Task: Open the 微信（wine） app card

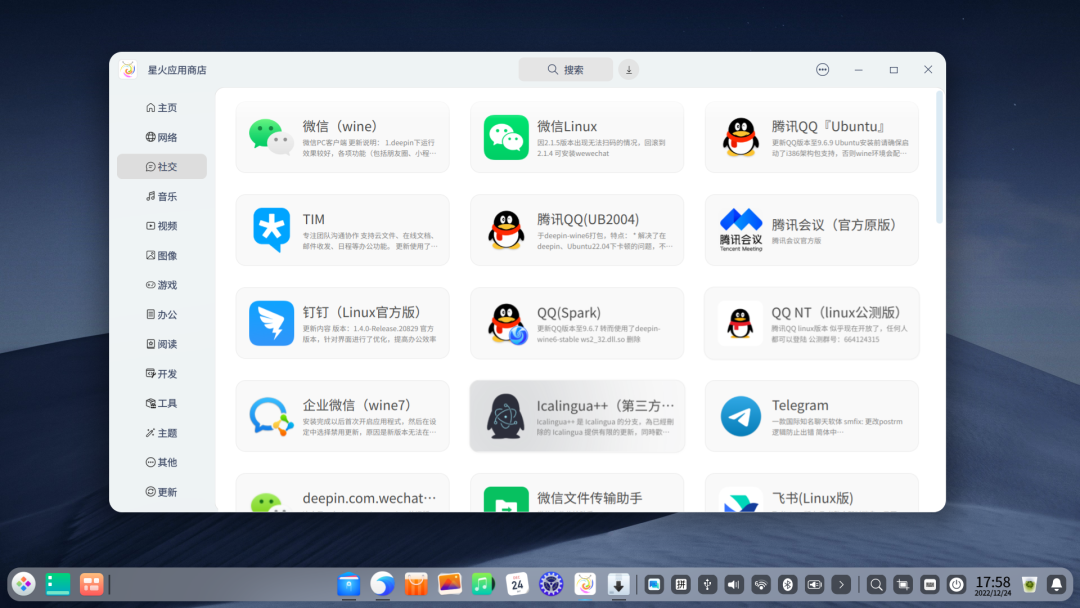Action: [342, 138]
